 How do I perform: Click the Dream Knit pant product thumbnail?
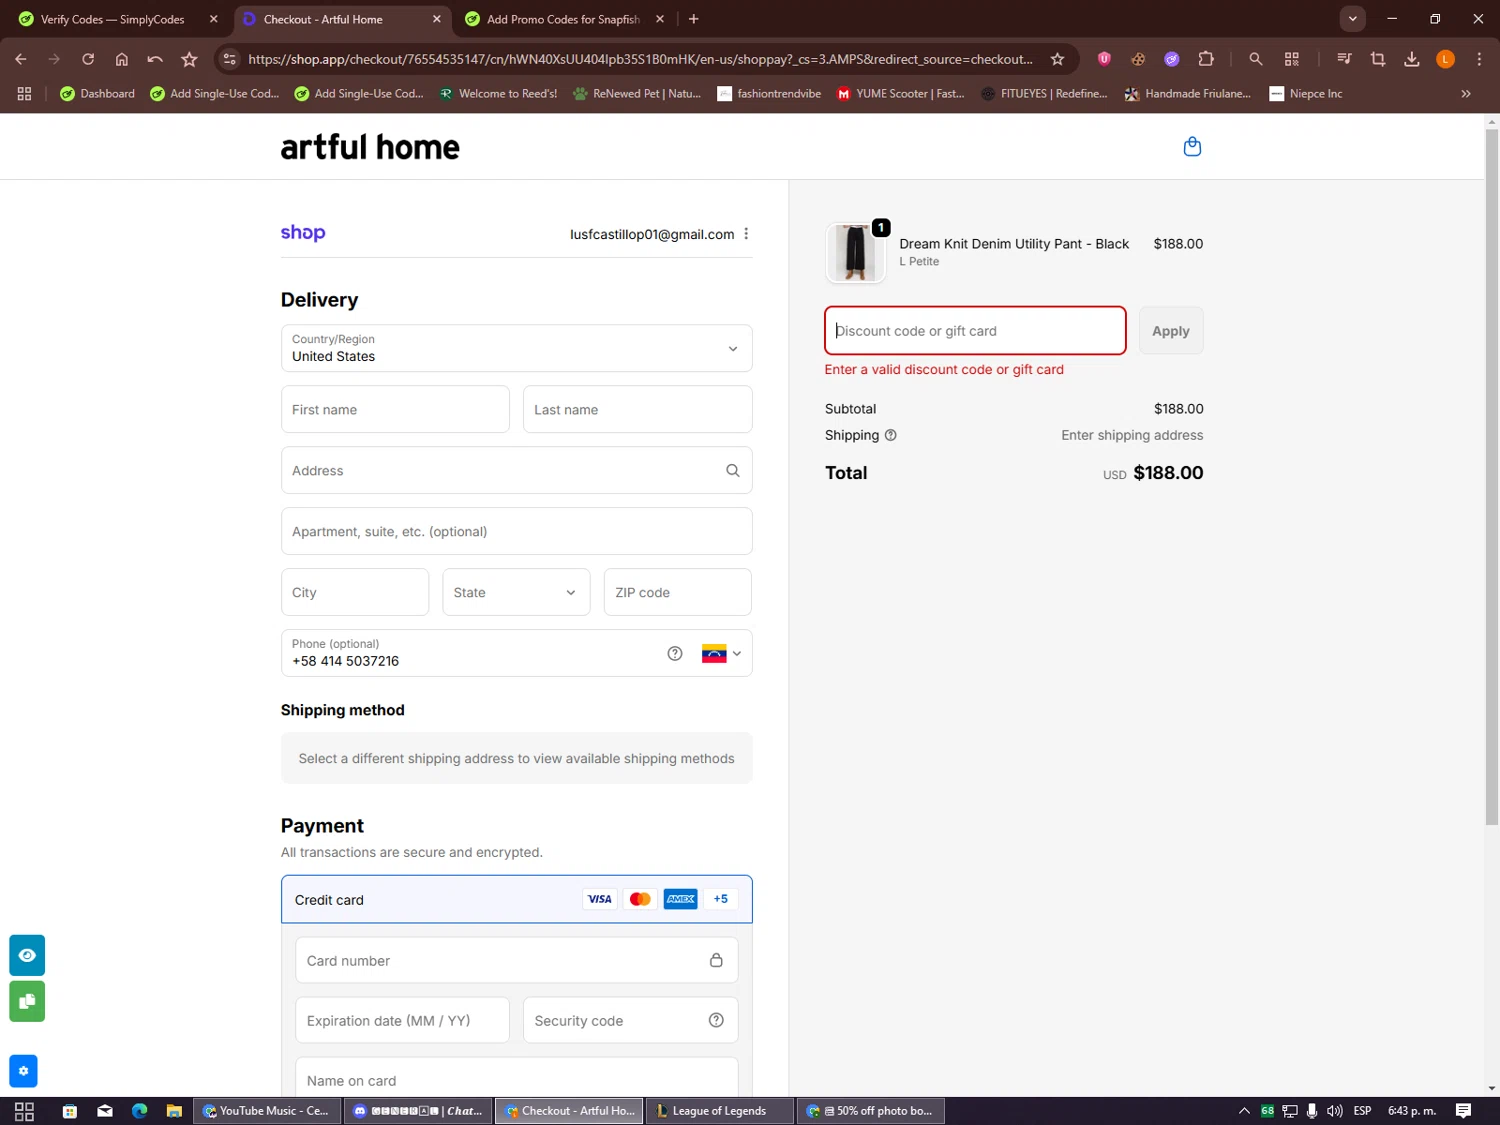click(855, 252)
